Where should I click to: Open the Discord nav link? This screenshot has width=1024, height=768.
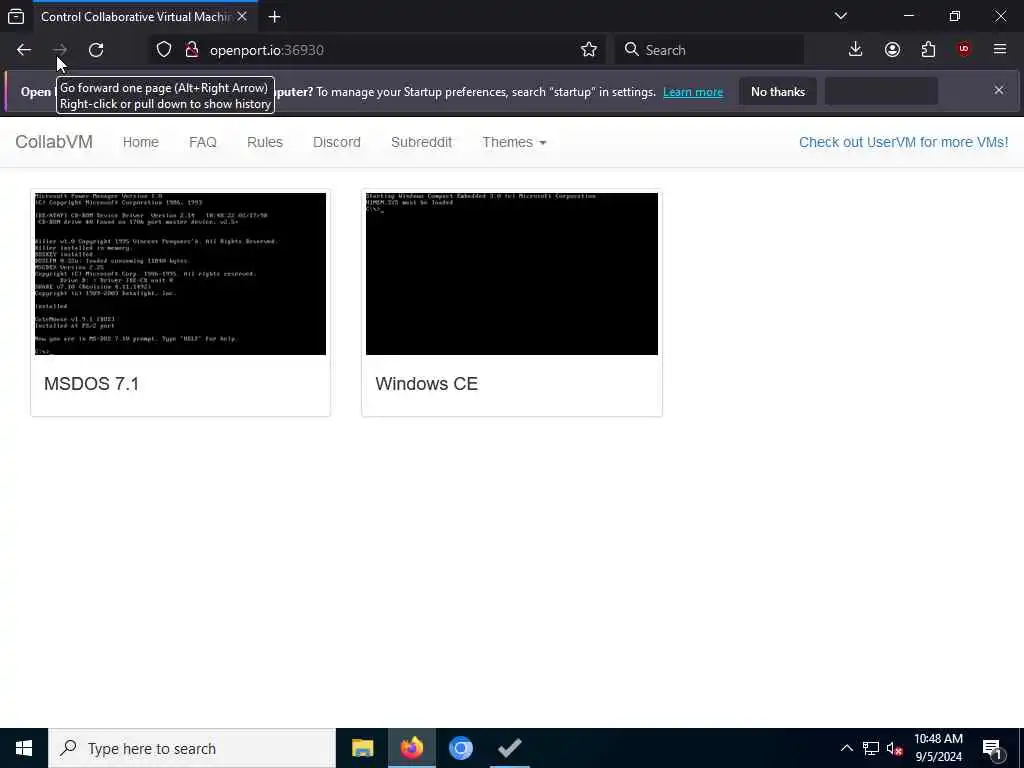(336, 142)
